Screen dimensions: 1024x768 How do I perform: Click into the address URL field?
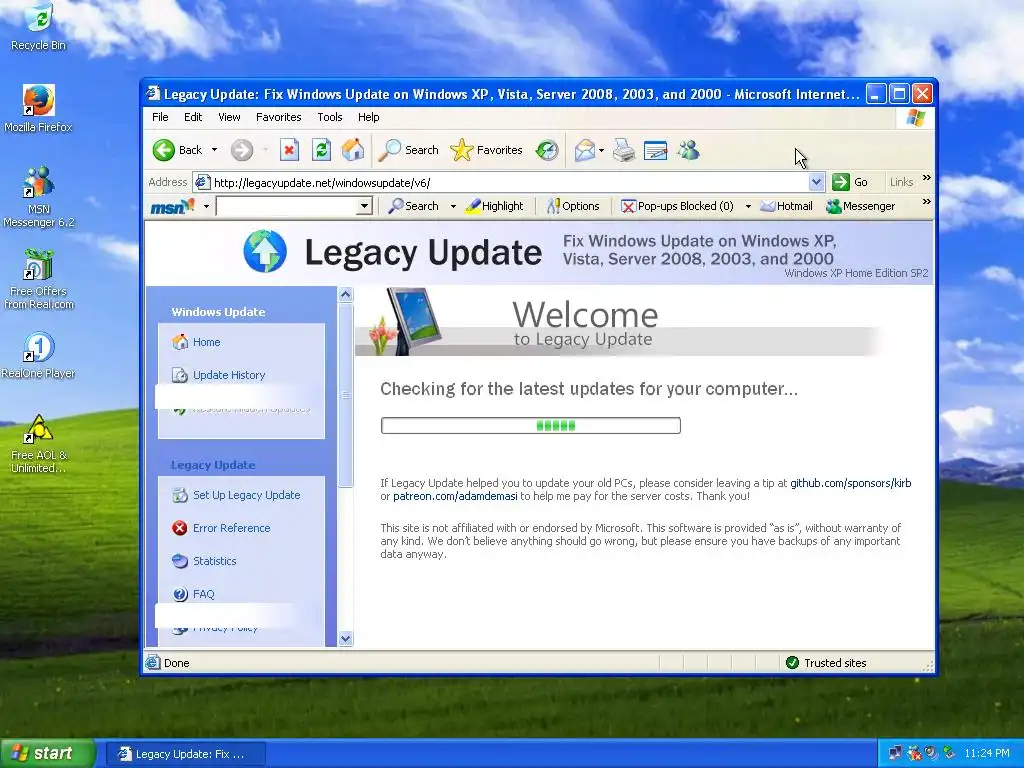click(509, 182)
